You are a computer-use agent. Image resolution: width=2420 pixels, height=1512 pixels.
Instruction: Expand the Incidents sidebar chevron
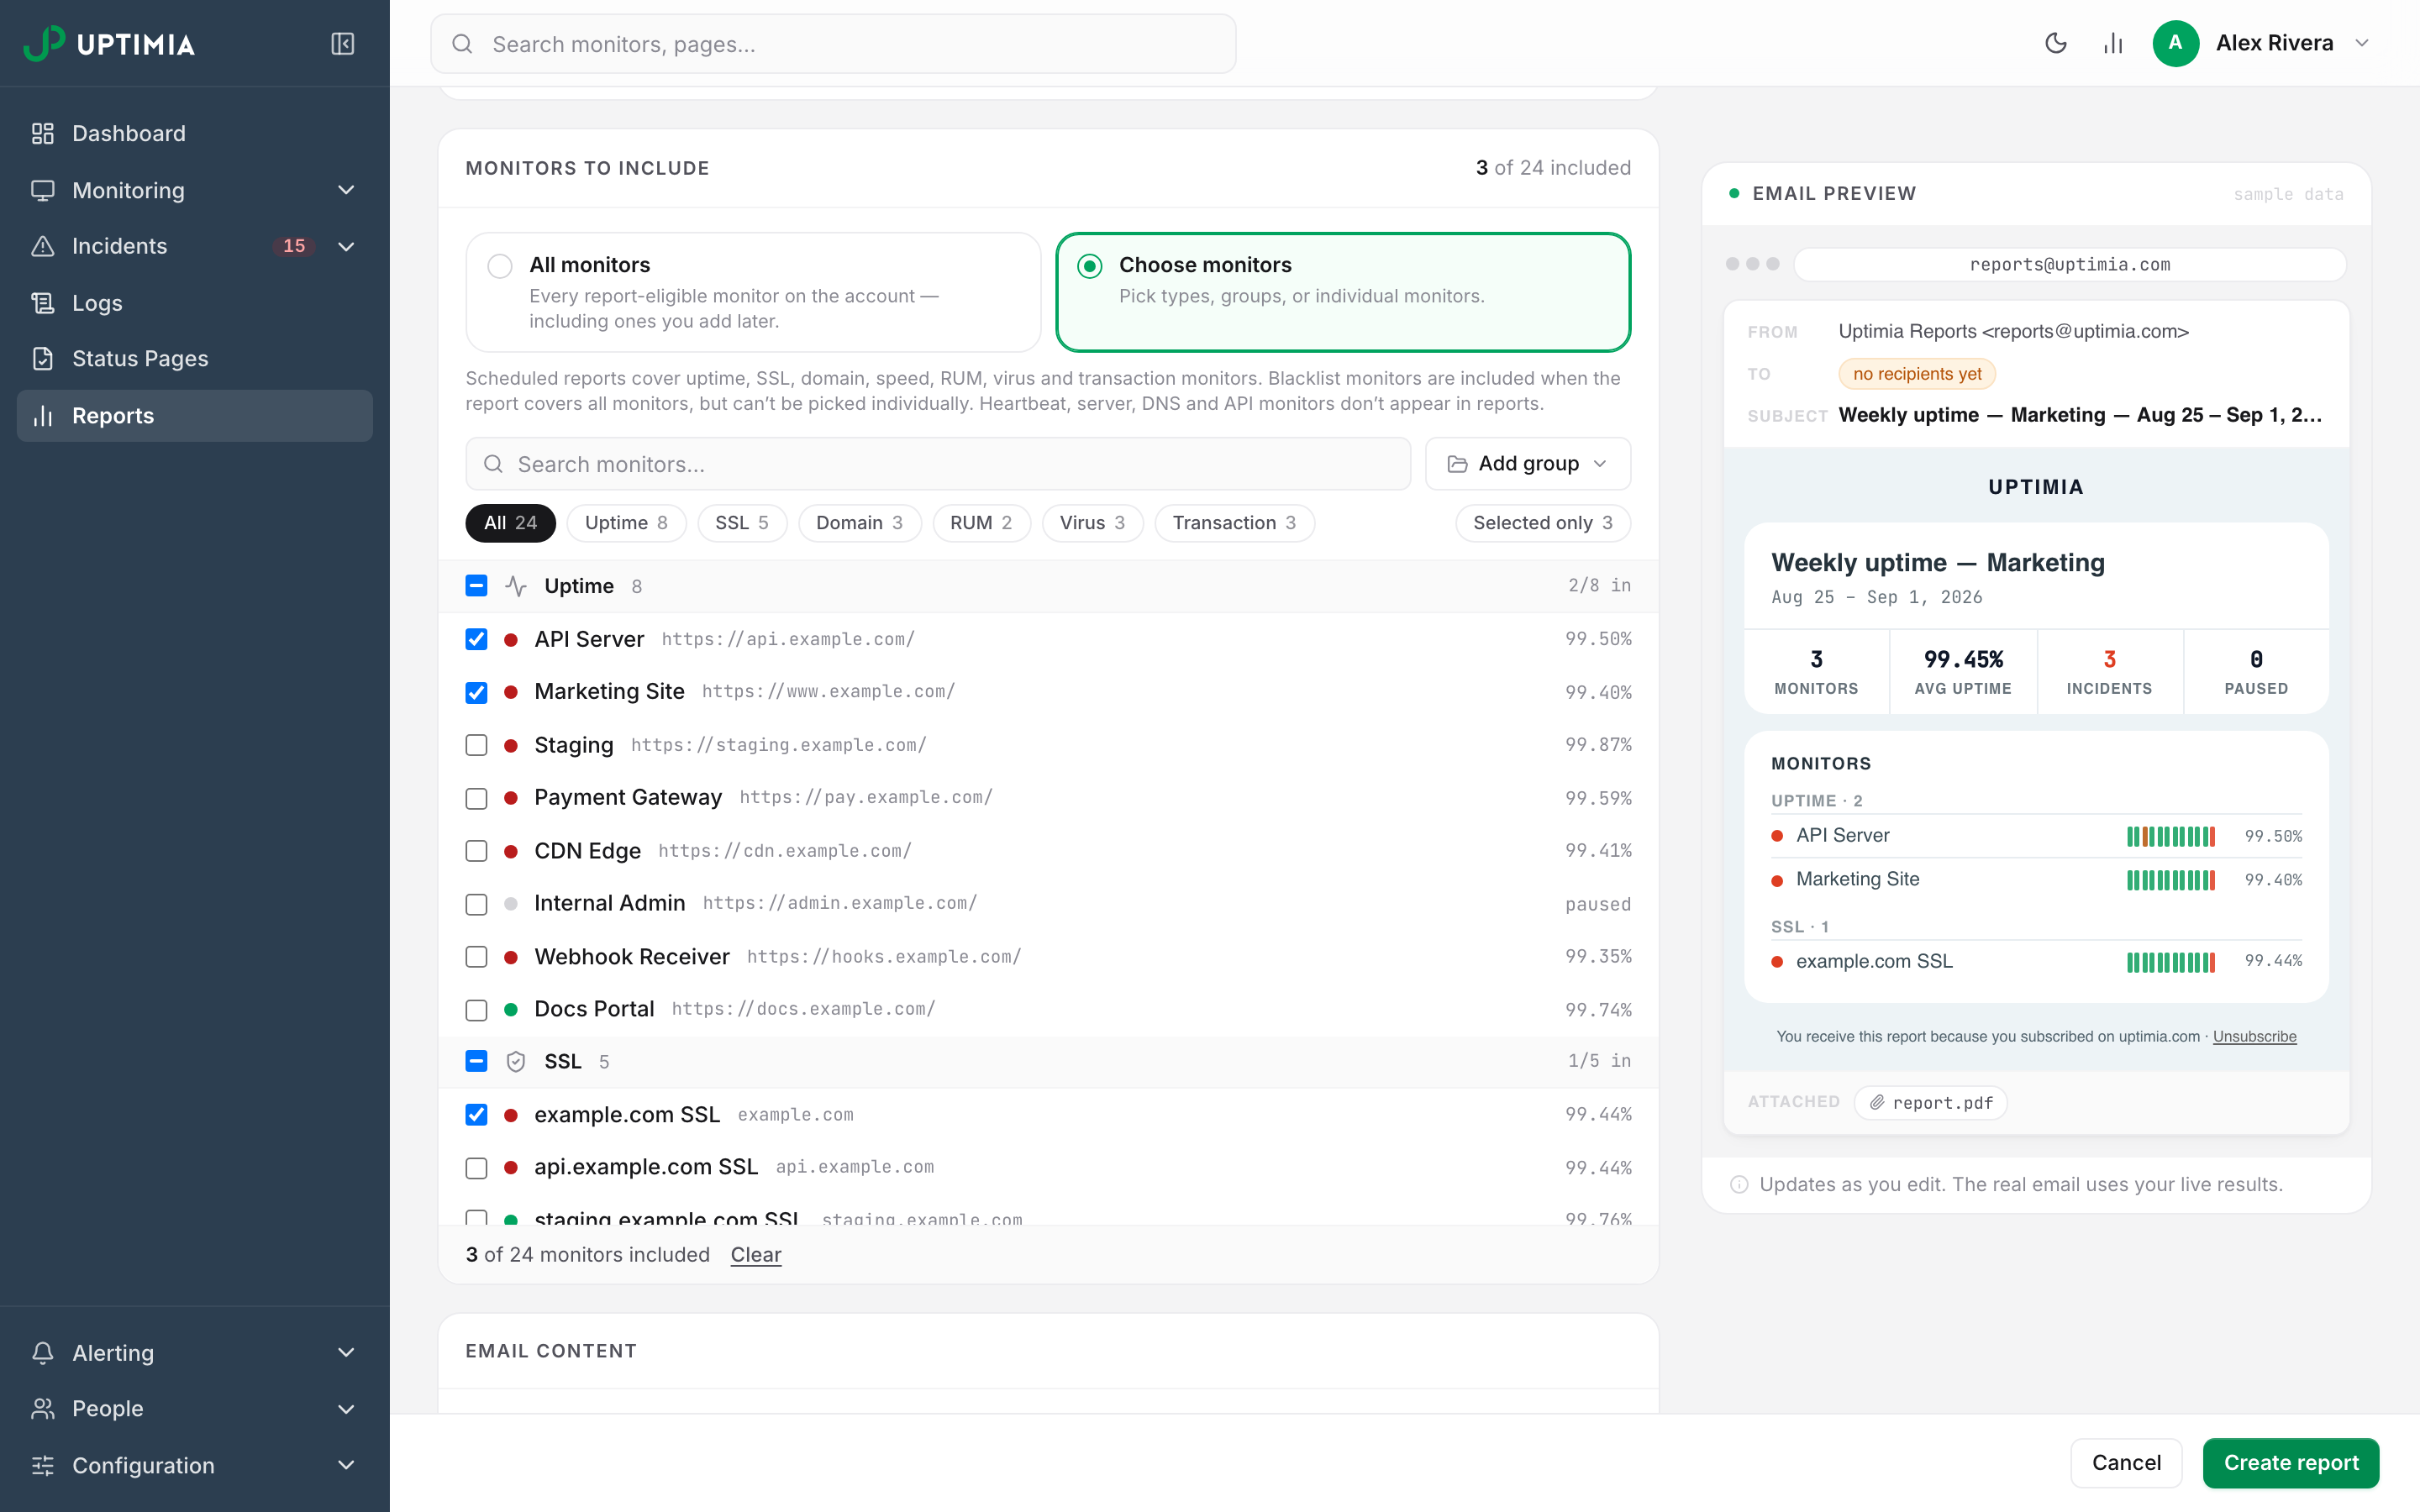(346, 246)
